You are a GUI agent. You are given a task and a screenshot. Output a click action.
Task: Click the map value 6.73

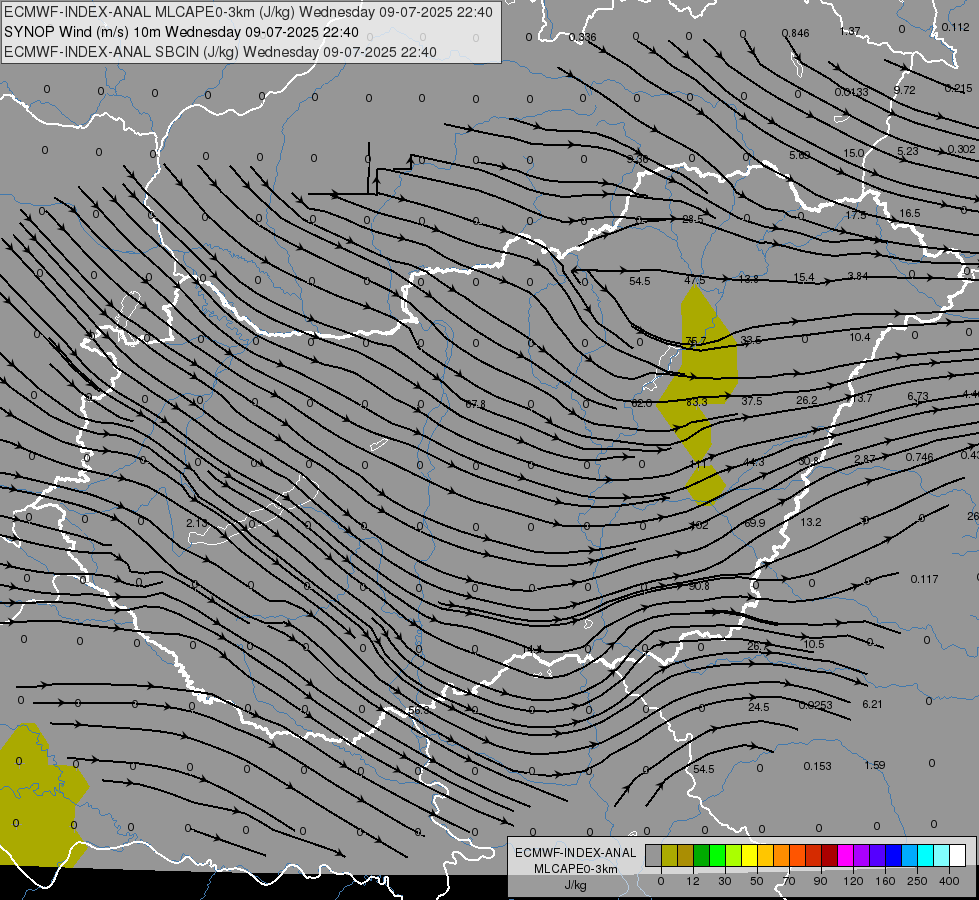pos(918,396)
